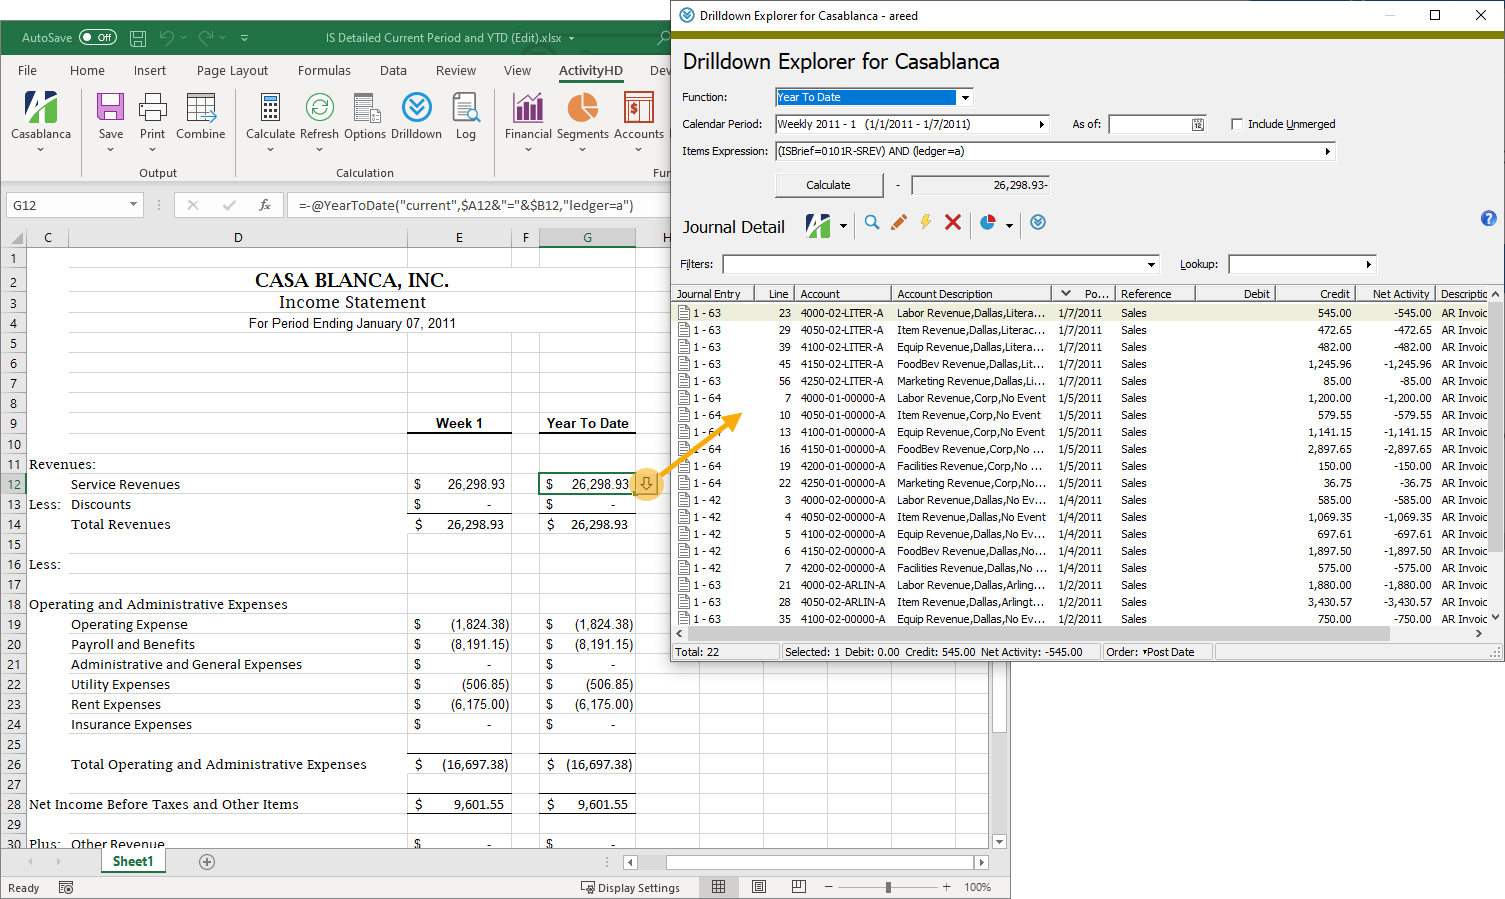Click the Segments pie chart icon
This screenshot has width=1505, height=899.
click(582, 108)
